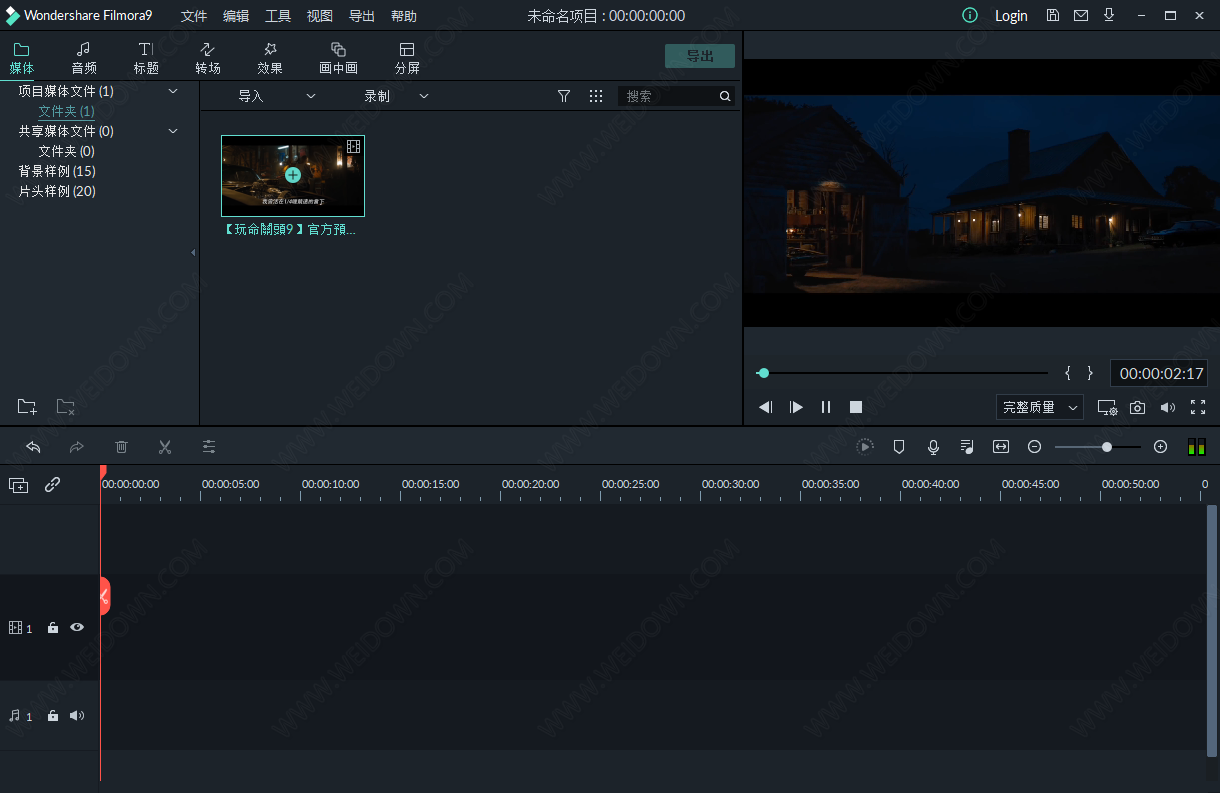
Task: Click the green 导出 button
Action: [700, 56]
